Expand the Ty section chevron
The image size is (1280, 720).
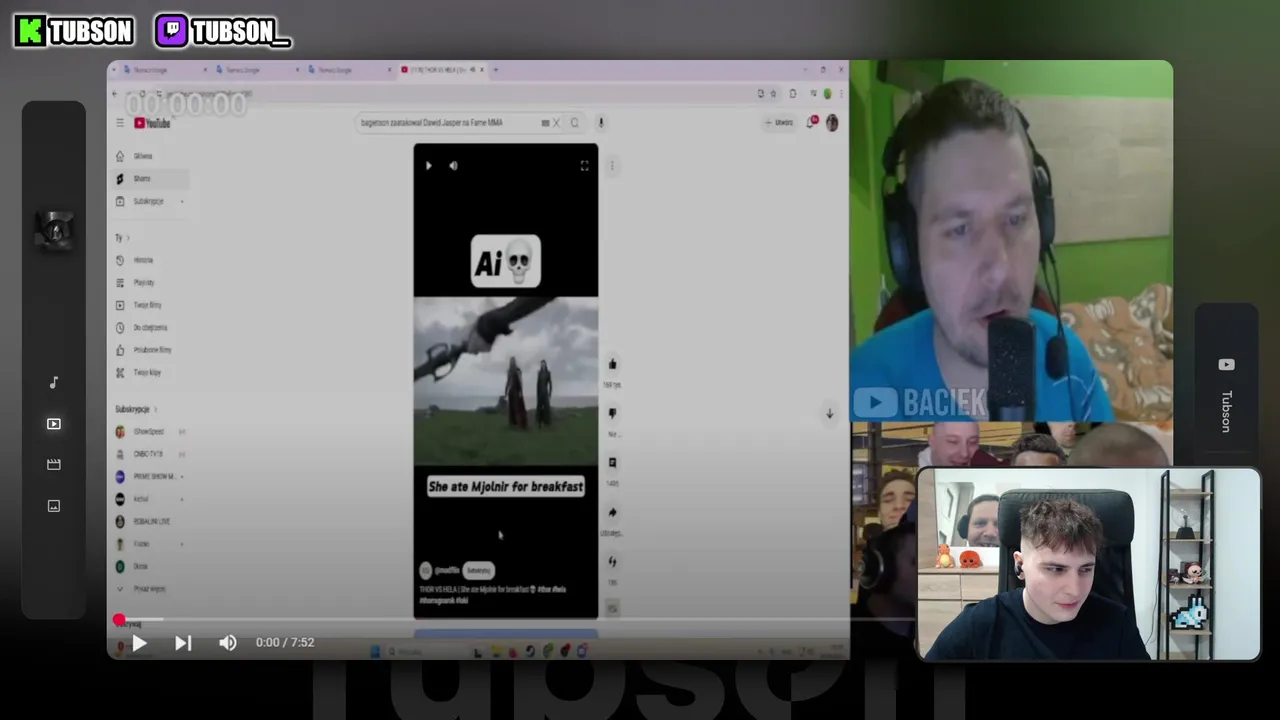128,238
